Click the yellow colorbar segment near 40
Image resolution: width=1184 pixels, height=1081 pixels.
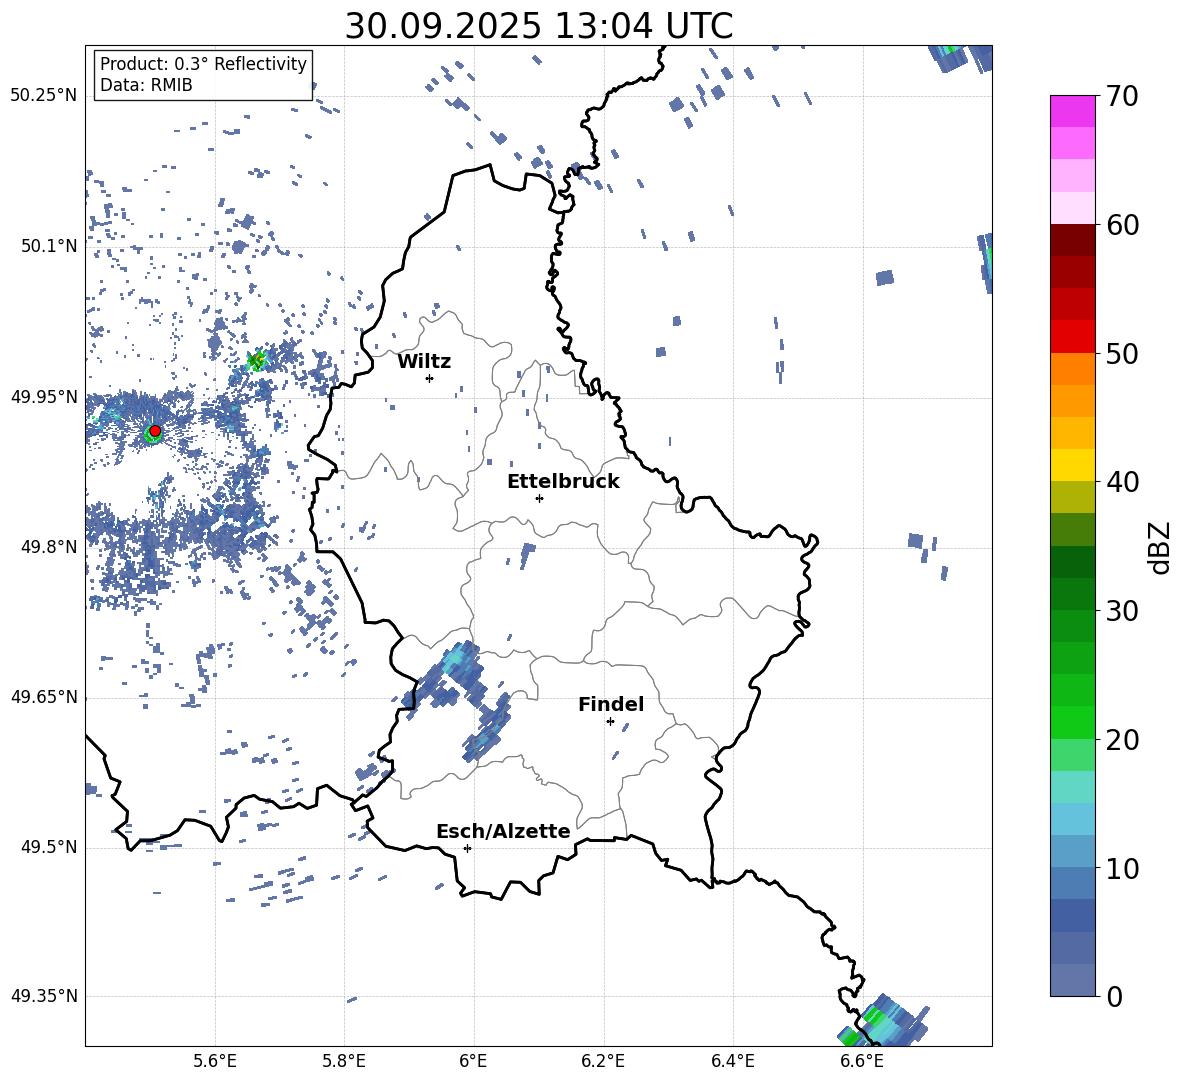click(1072, 465)
